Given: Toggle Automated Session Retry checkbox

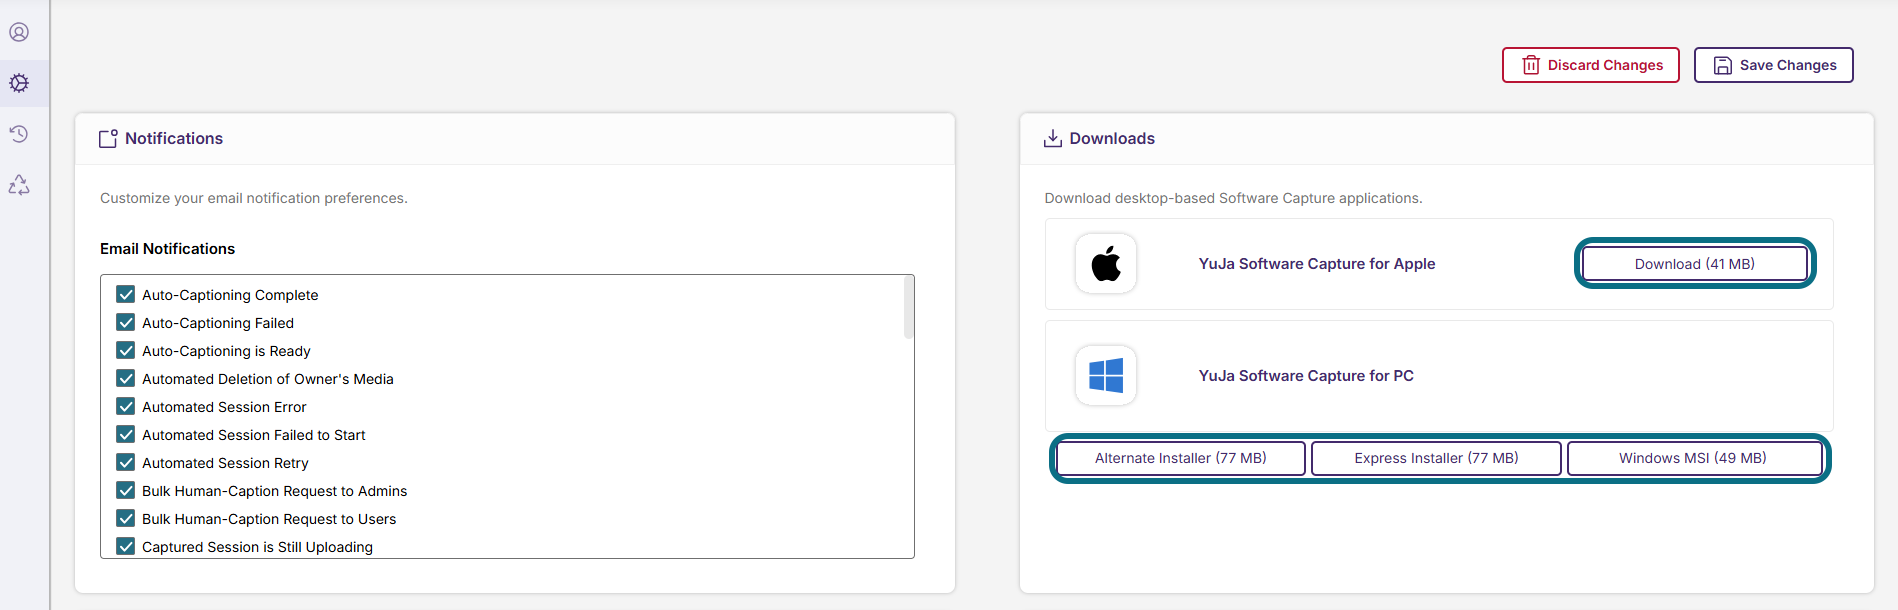Looking at the screenshot, I should tap(126, 462).
